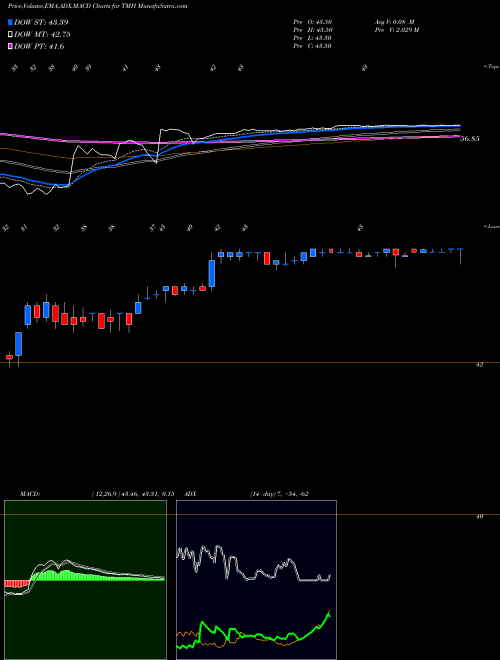Click the Pre C: 43.50 value
Viewport: 500px width, 660px height.
[x=313, y=46]
